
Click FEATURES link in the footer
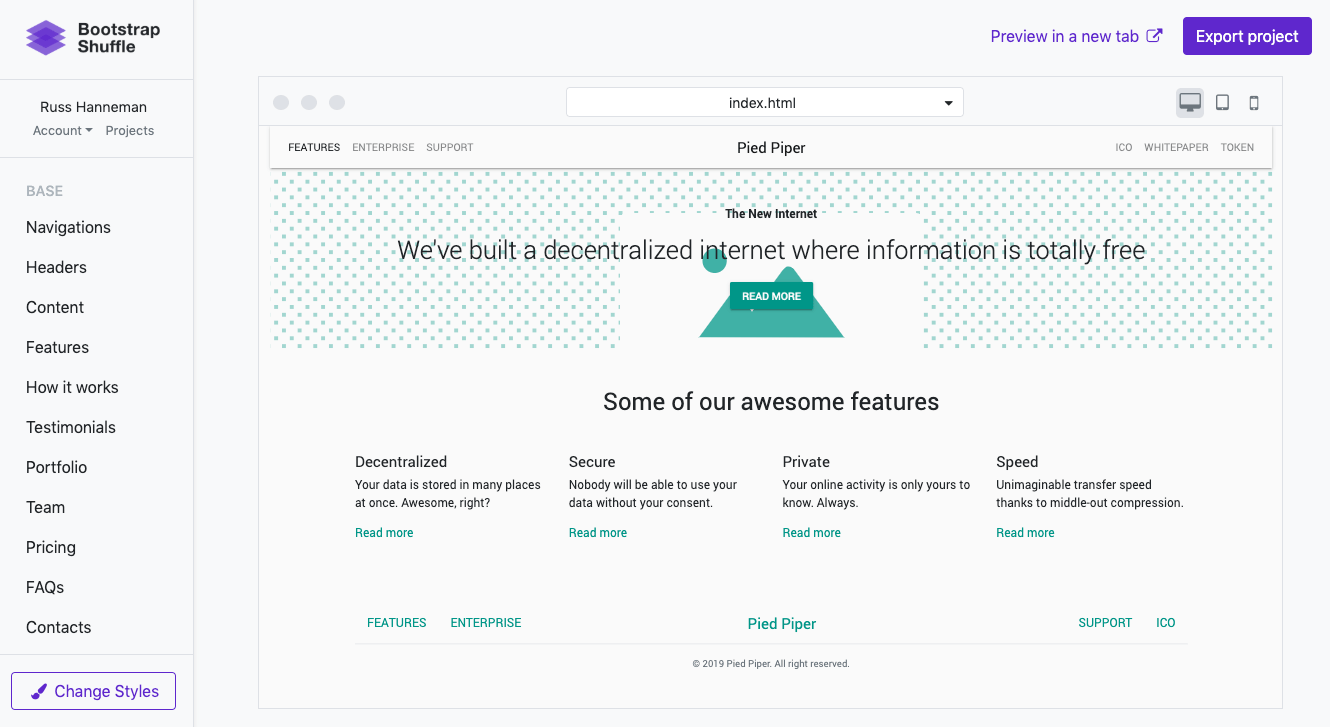397,622
